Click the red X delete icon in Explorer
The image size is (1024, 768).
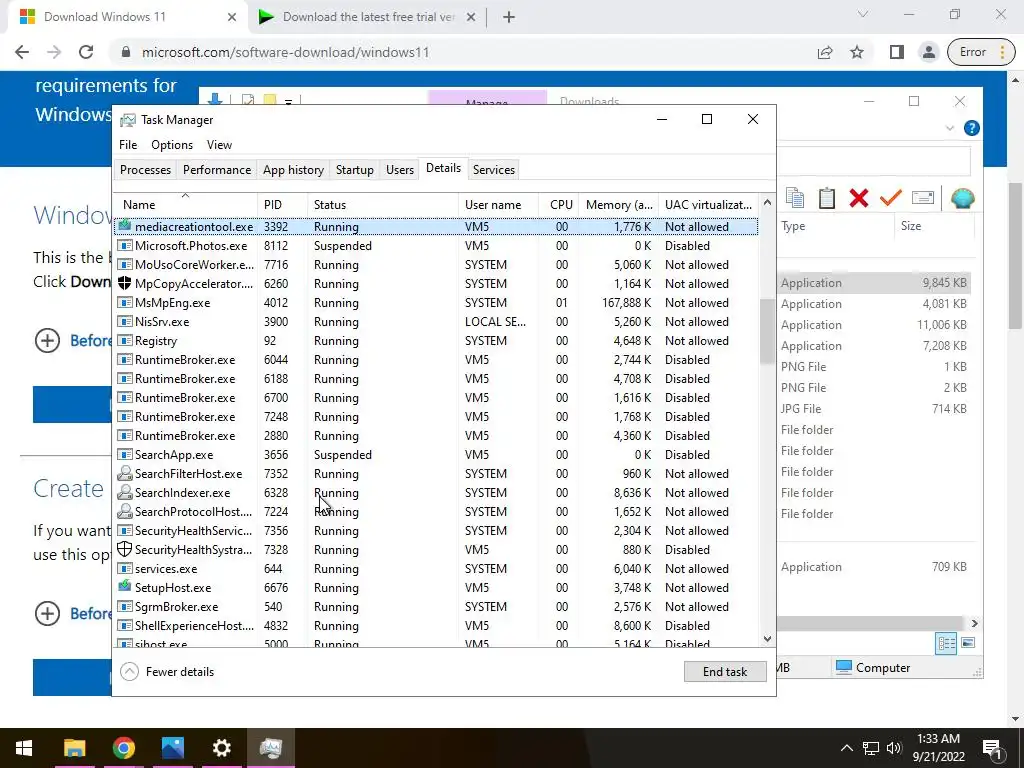coord(859,198)
